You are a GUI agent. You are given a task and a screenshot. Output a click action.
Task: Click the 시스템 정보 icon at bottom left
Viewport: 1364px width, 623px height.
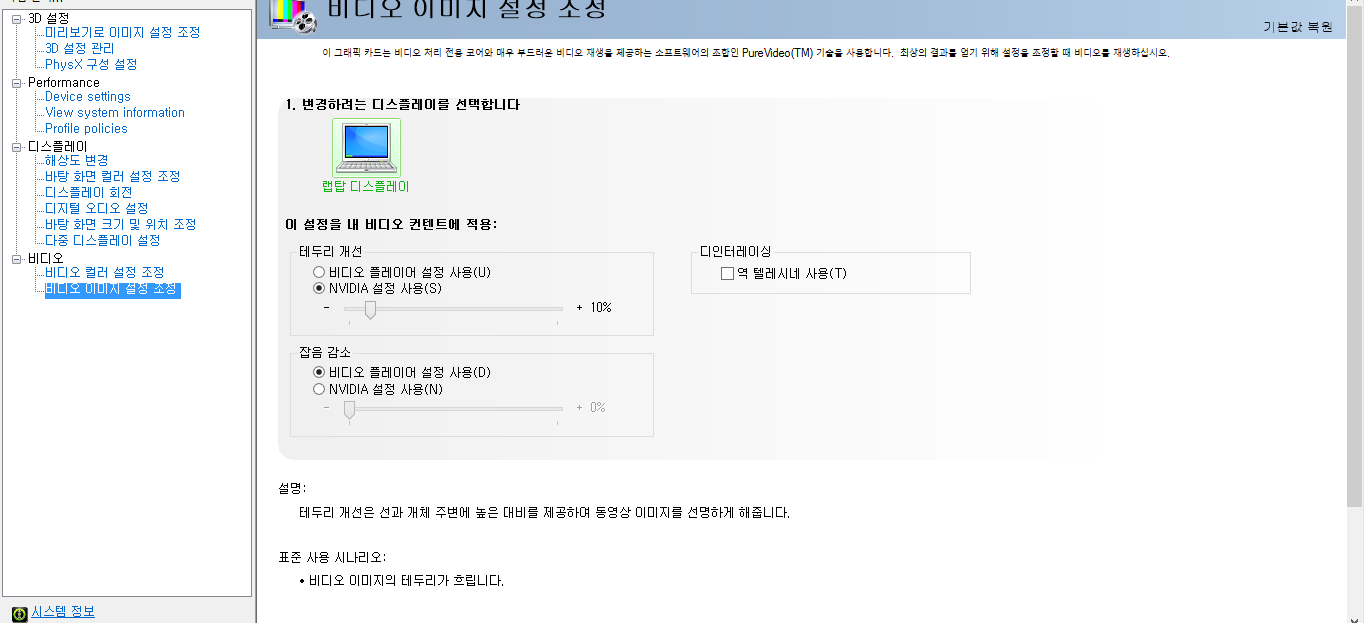19,613
